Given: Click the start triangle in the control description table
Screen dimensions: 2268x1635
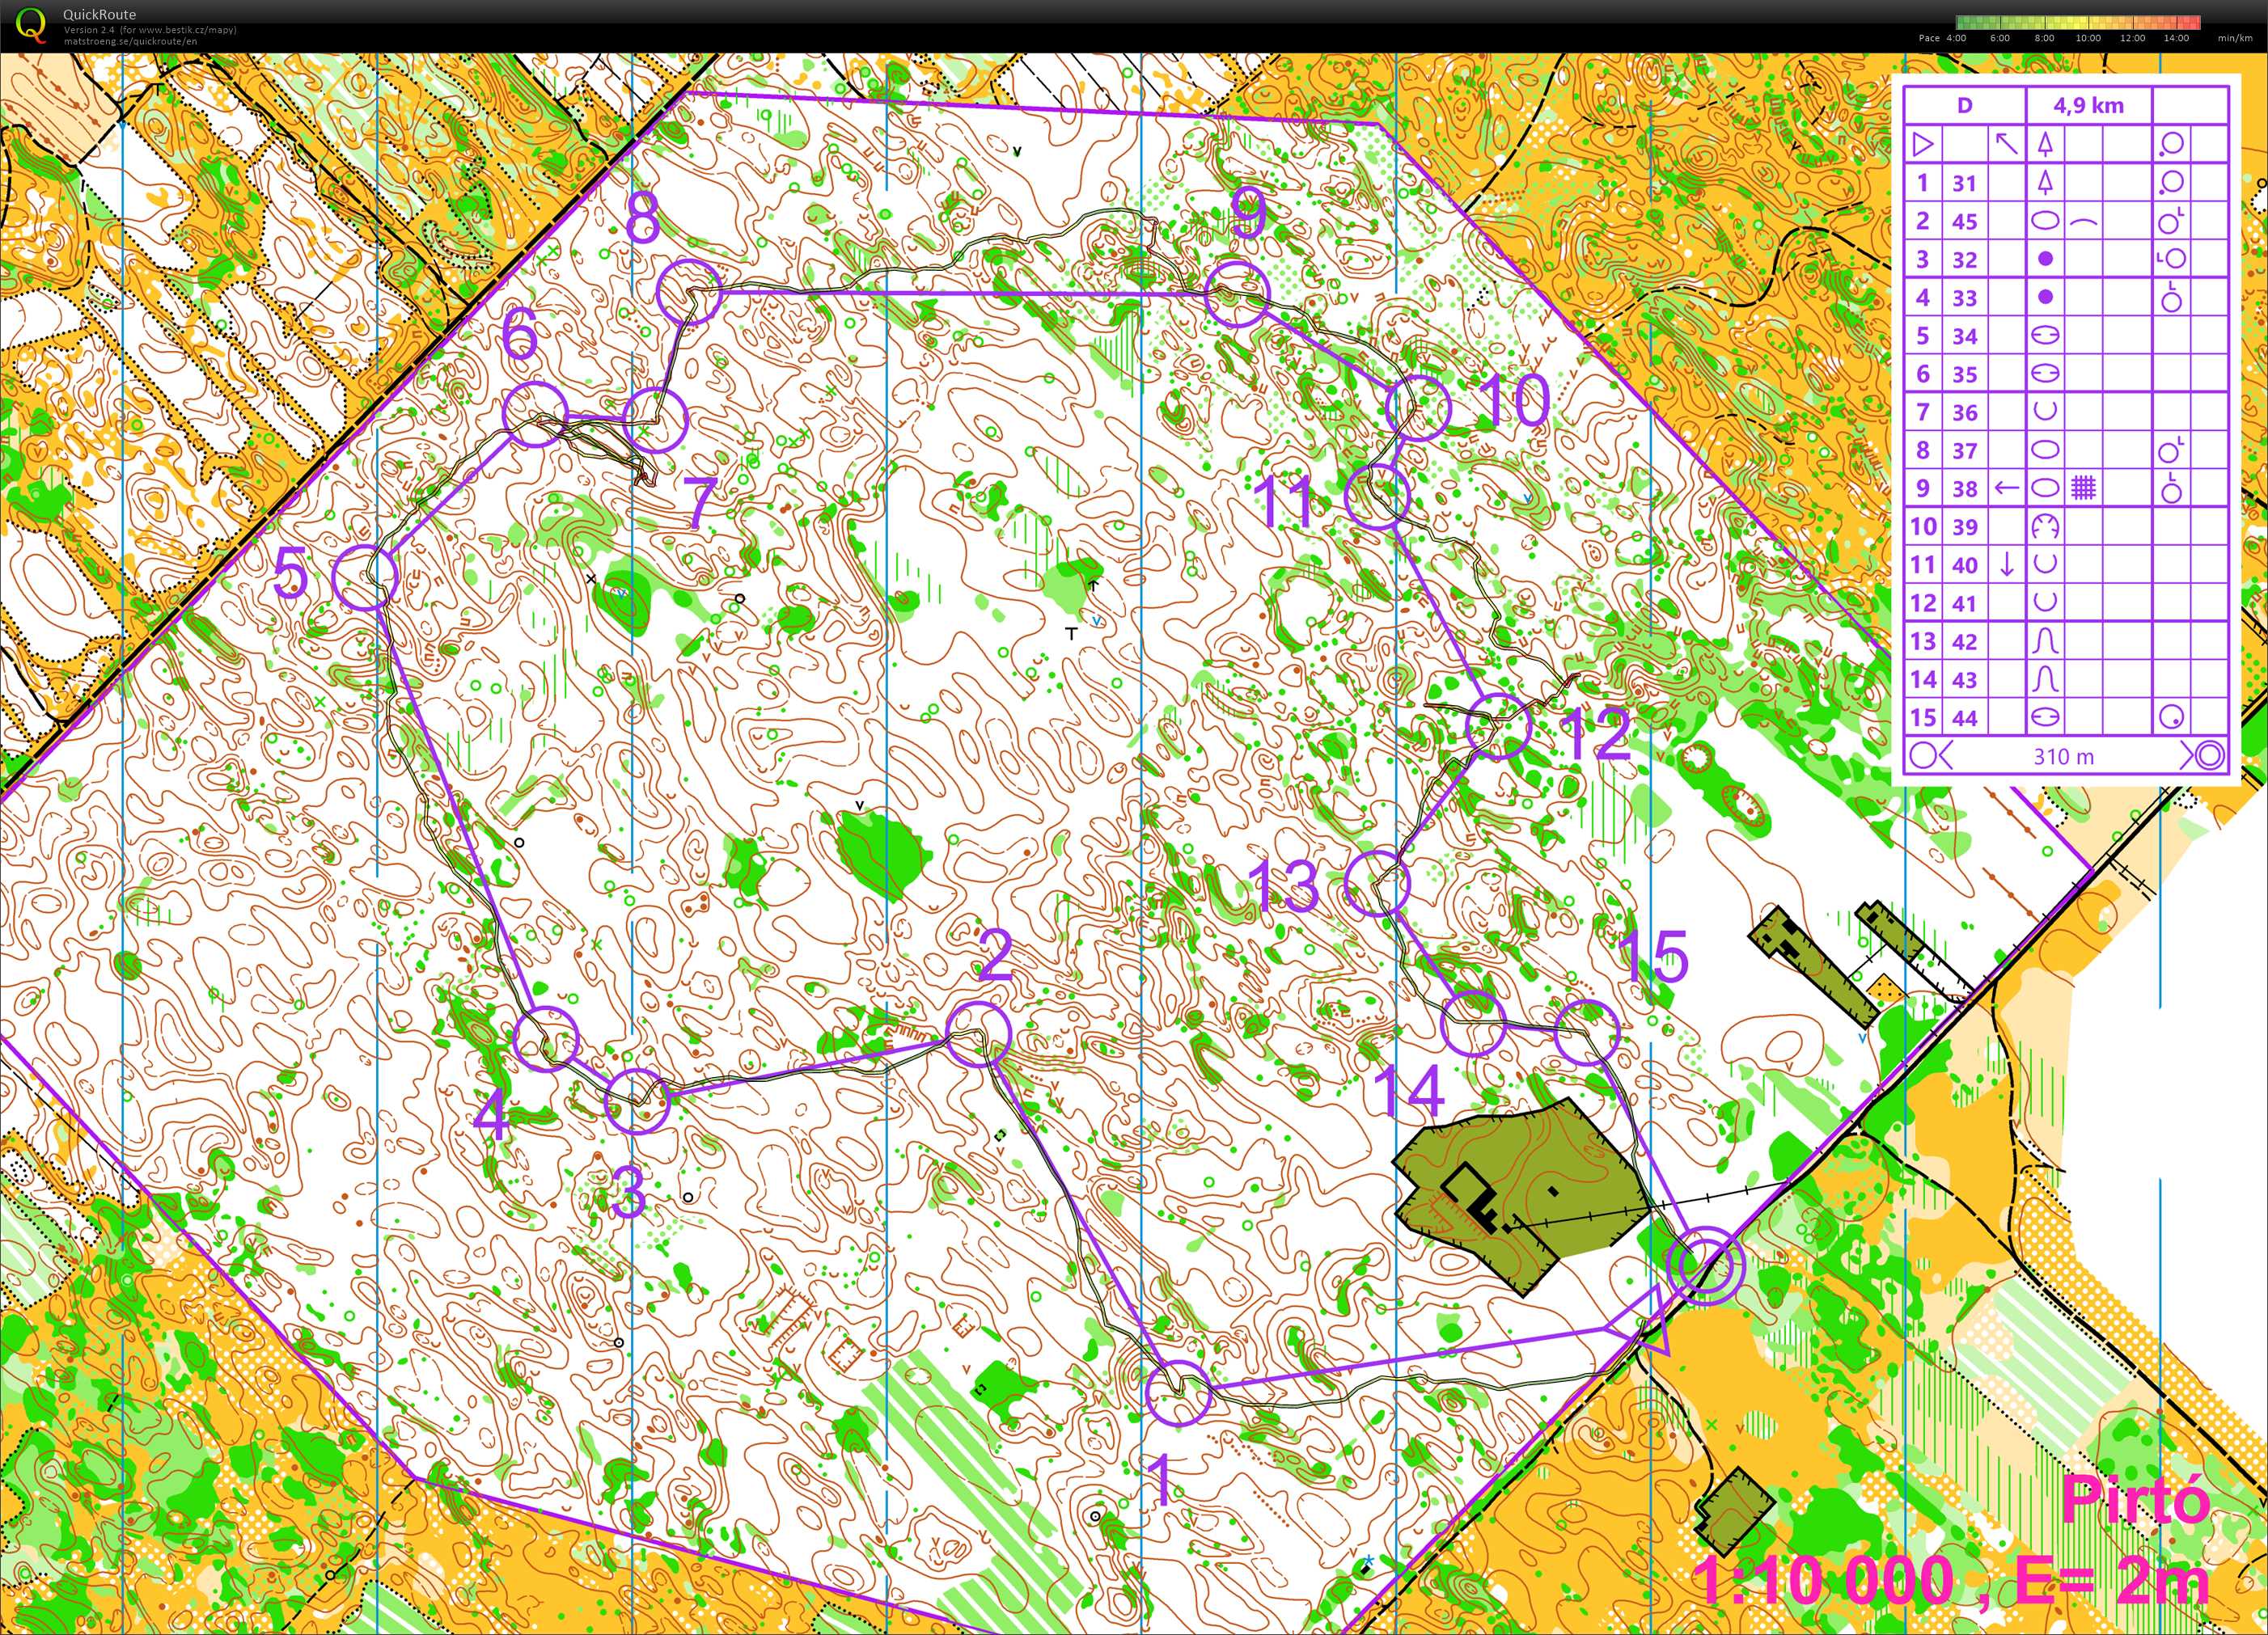Looking at the screenshot, I should [1922, 145].
